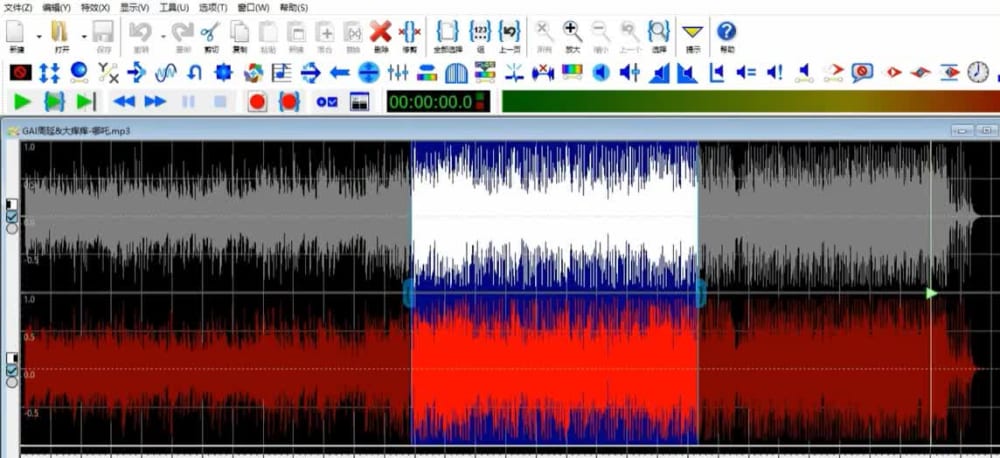Toggle the lower red channel checkbox
This screenshot has height=458, width=1000.
(x=11, y=370)
